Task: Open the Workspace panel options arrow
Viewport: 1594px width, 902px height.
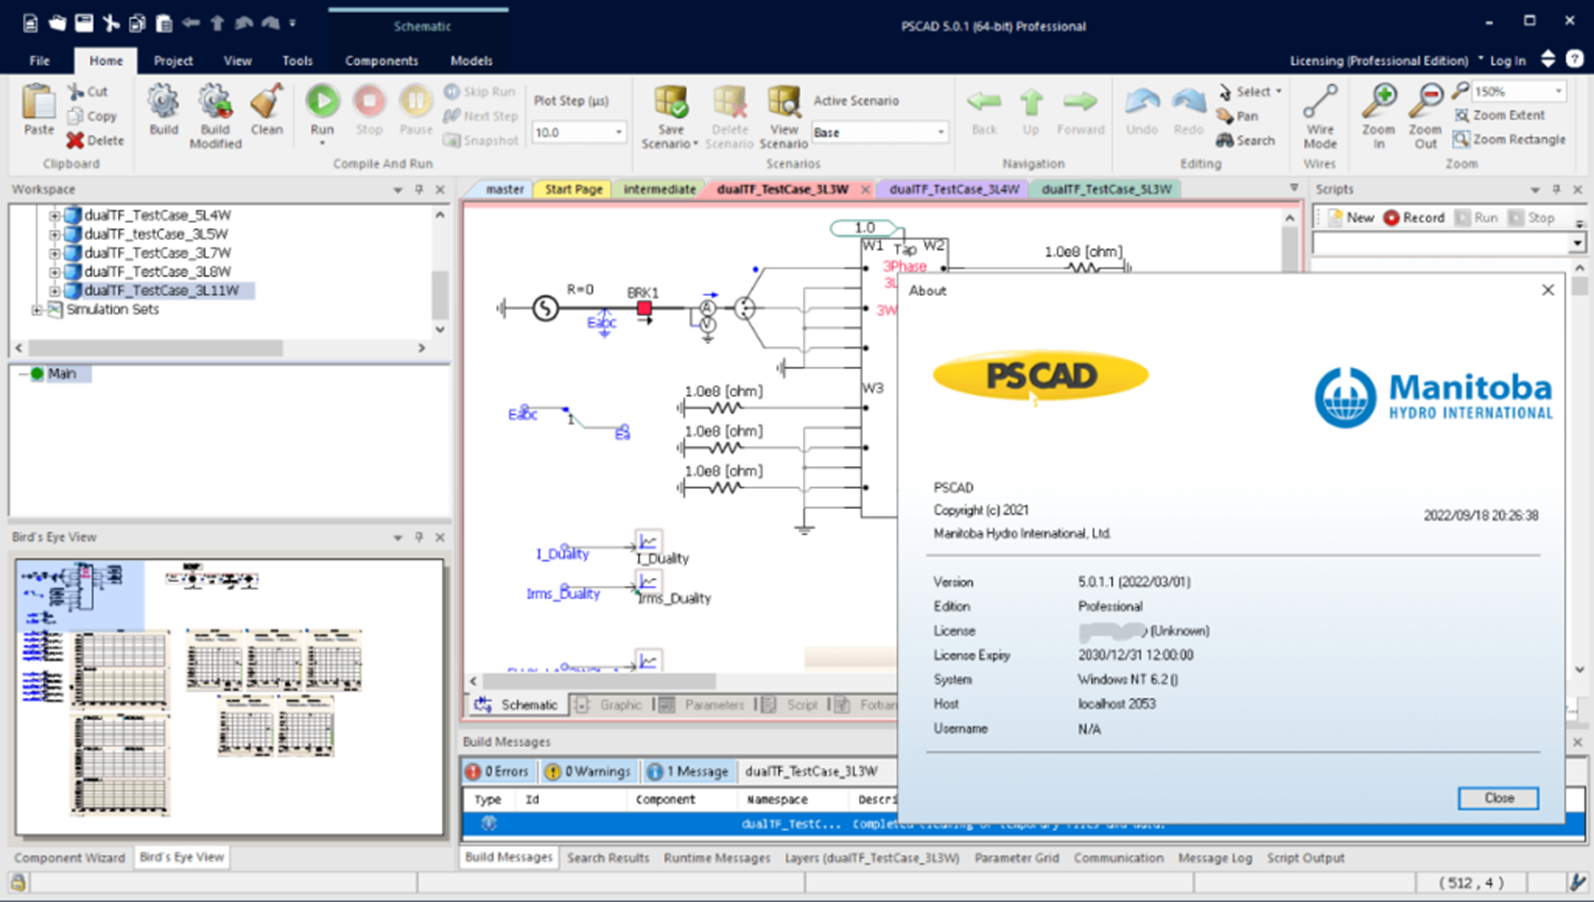Action: (x=397, y=189)
